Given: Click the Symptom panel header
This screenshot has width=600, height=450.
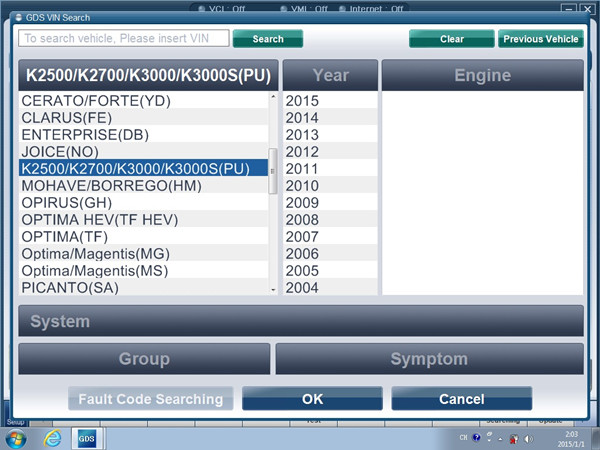Looking at the screenshot, I should coord(429,359).
